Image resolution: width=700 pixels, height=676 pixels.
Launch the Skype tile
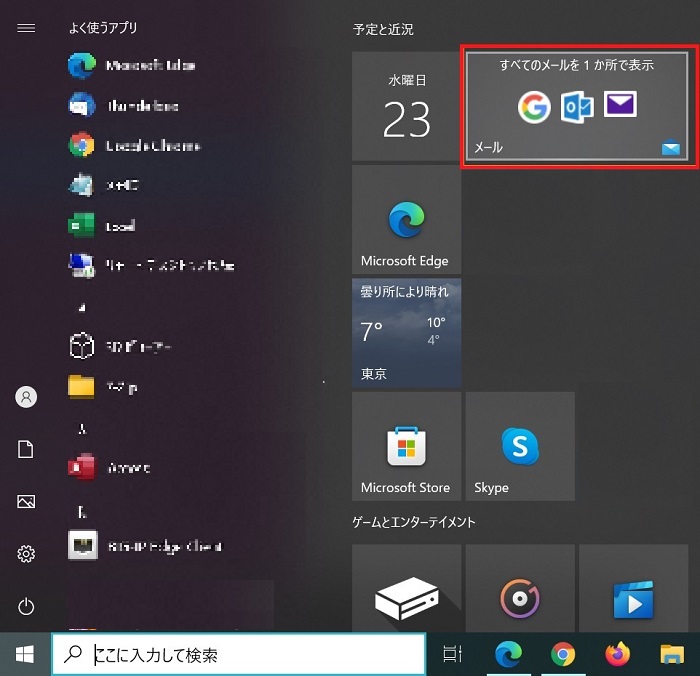[x=519, y=446]
